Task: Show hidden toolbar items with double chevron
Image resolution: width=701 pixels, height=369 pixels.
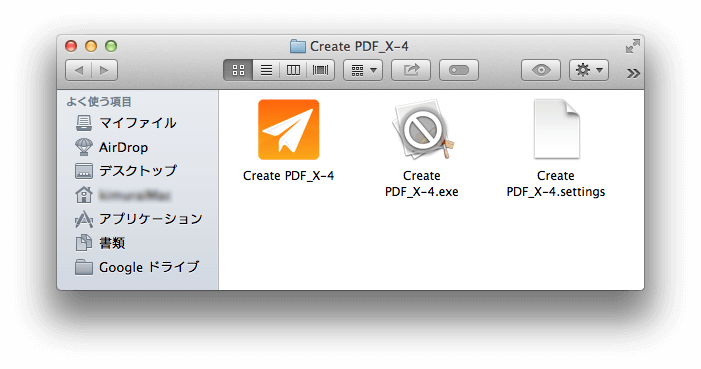Action: click(x=633, y=73)
